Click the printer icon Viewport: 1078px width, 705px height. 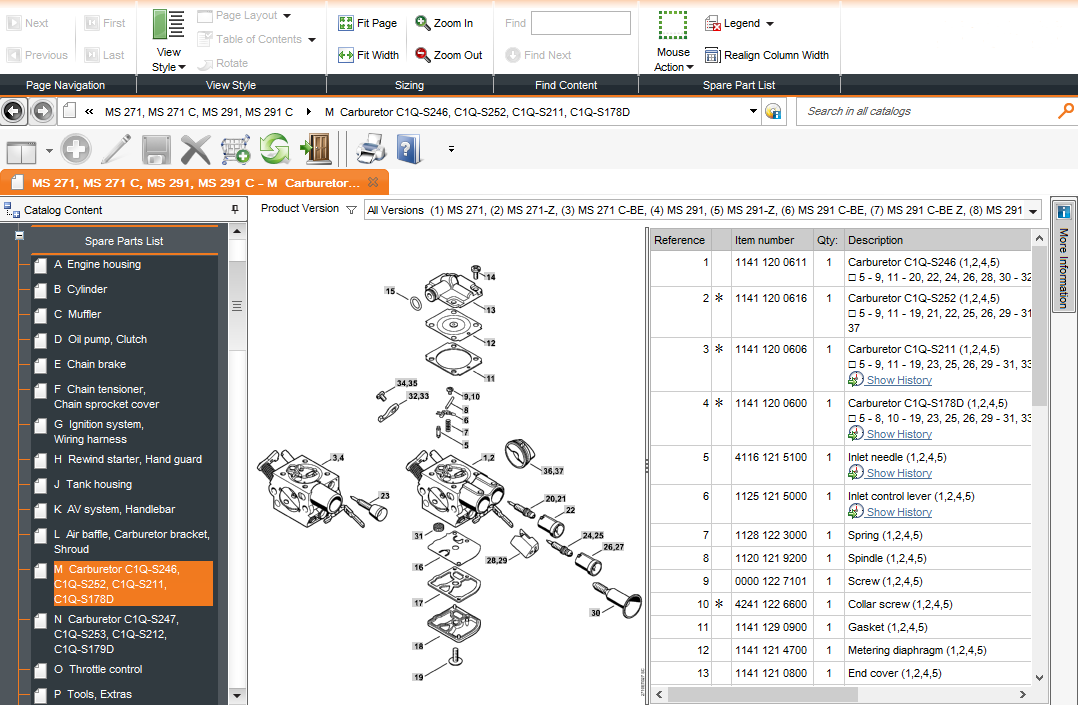pyautogui.click(x=371, y=150)
